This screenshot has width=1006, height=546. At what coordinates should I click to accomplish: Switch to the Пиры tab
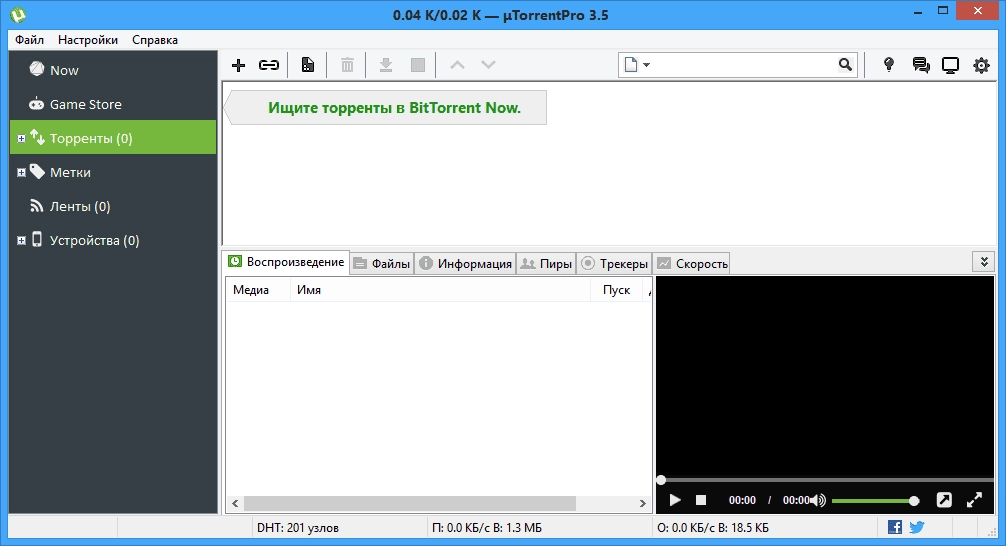(546, 264)
